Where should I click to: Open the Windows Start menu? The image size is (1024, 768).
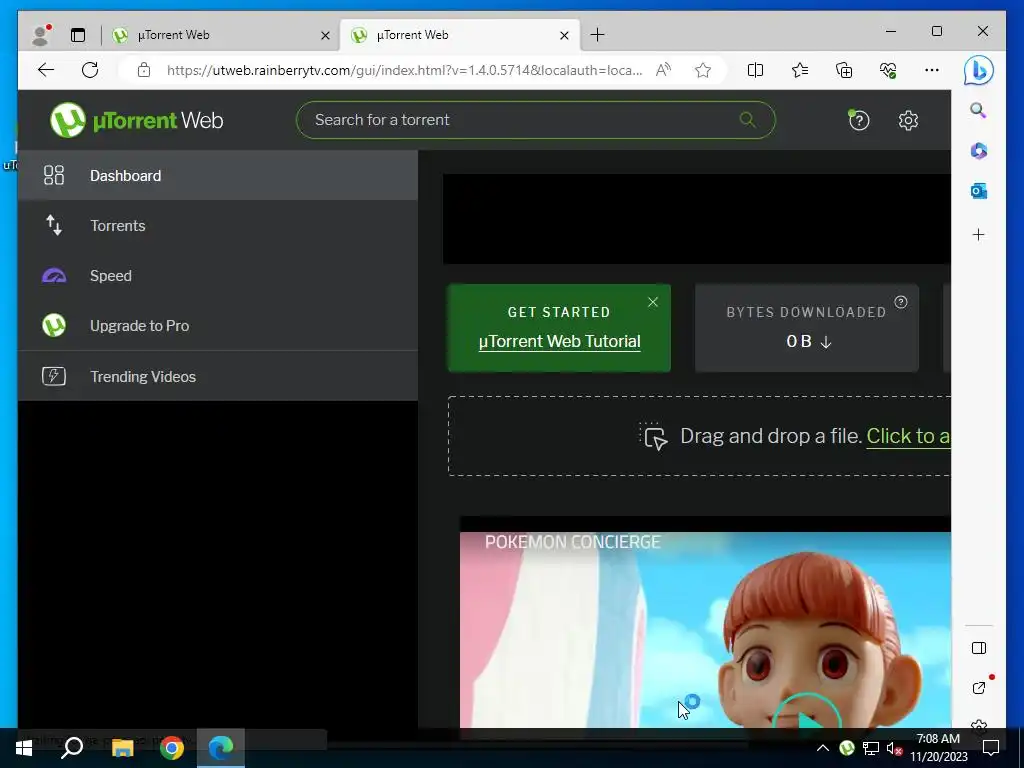pyautogui.click(x=24, y=748)
